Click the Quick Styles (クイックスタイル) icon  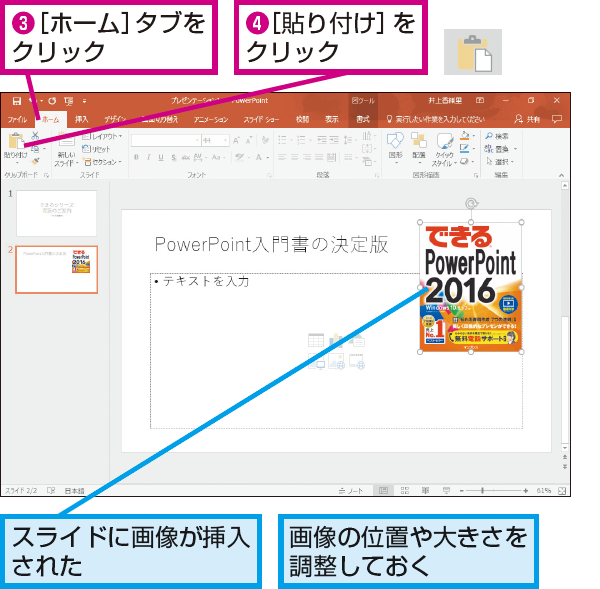pyautogui.click(x=444, y=149)
